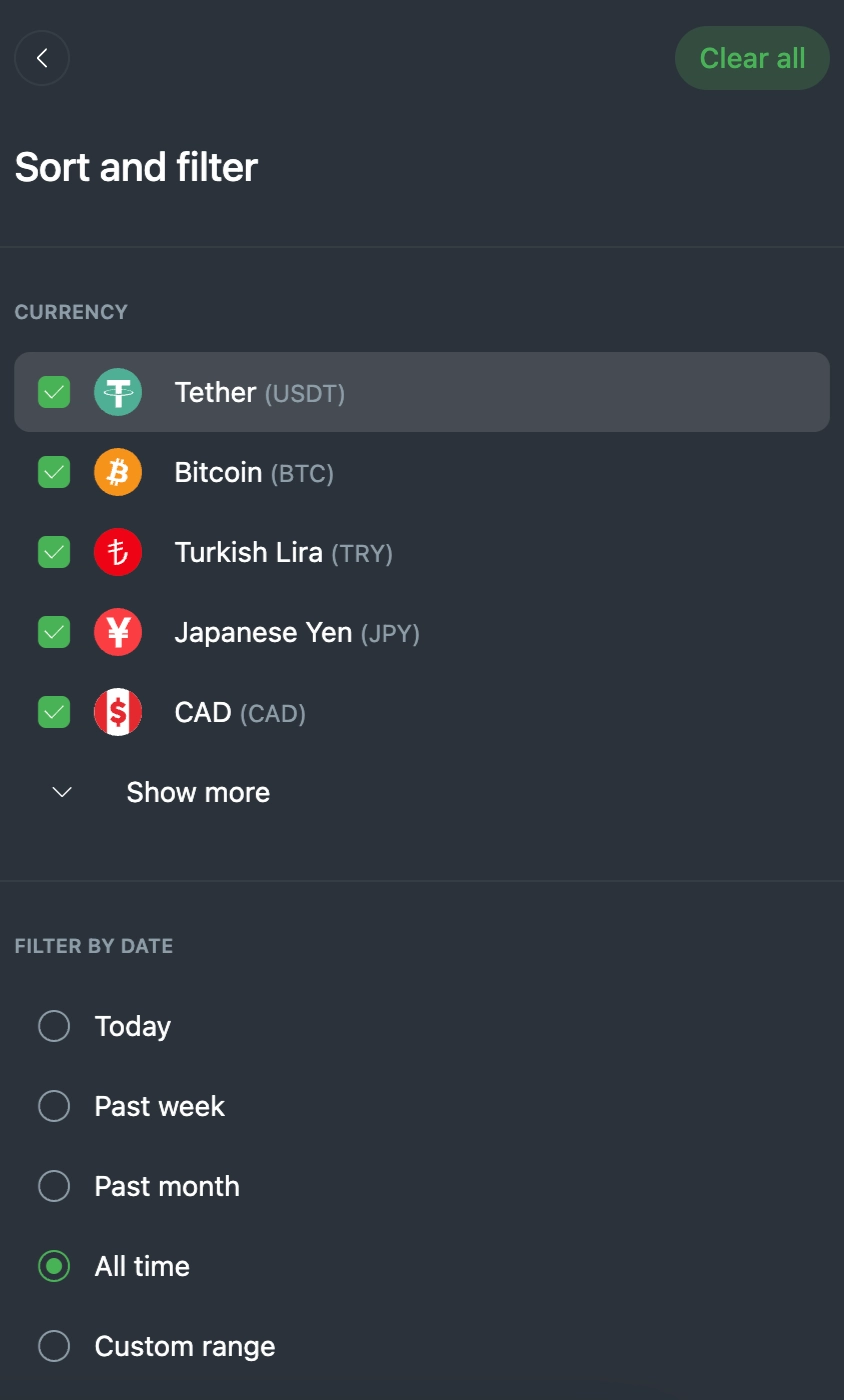Viewport: 844px width, 1400px height.
Task: Click the Bitcoin (BTC) row label
Action: (x=254, y=472)
